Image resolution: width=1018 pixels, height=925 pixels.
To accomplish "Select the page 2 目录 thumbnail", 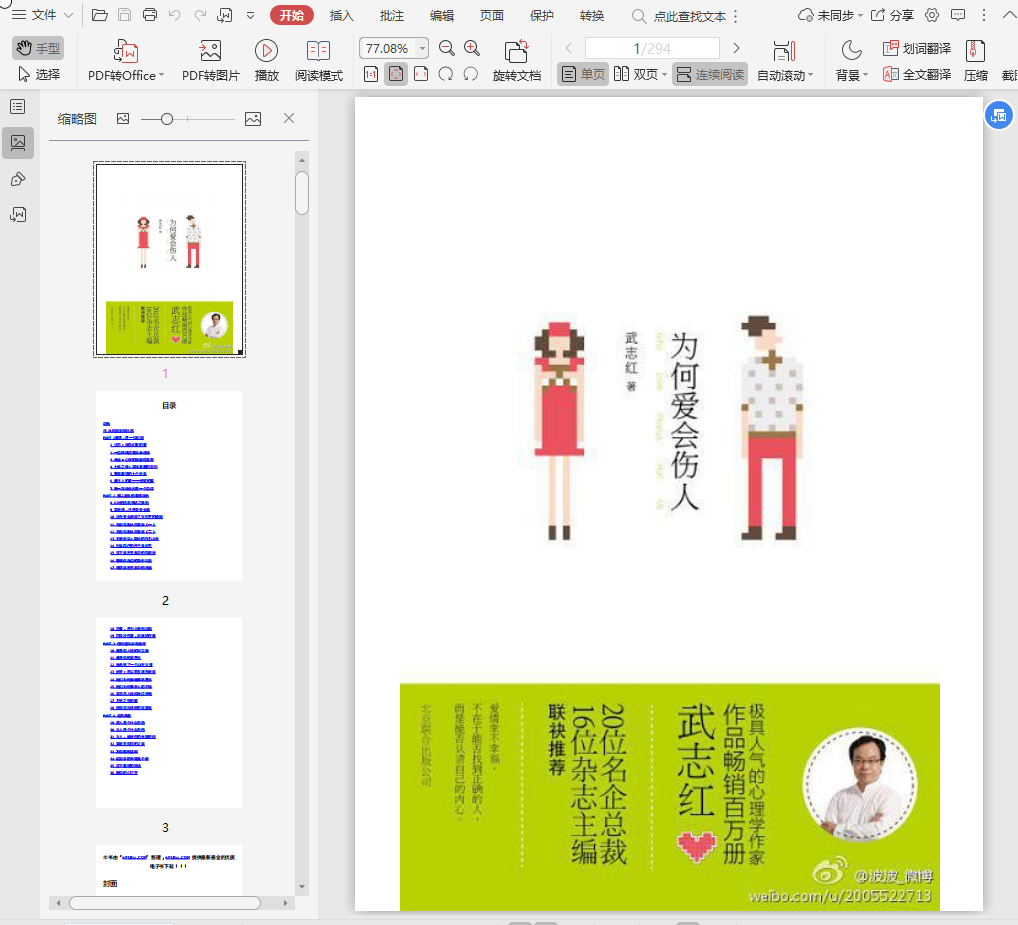I will [x=169, y=486].
